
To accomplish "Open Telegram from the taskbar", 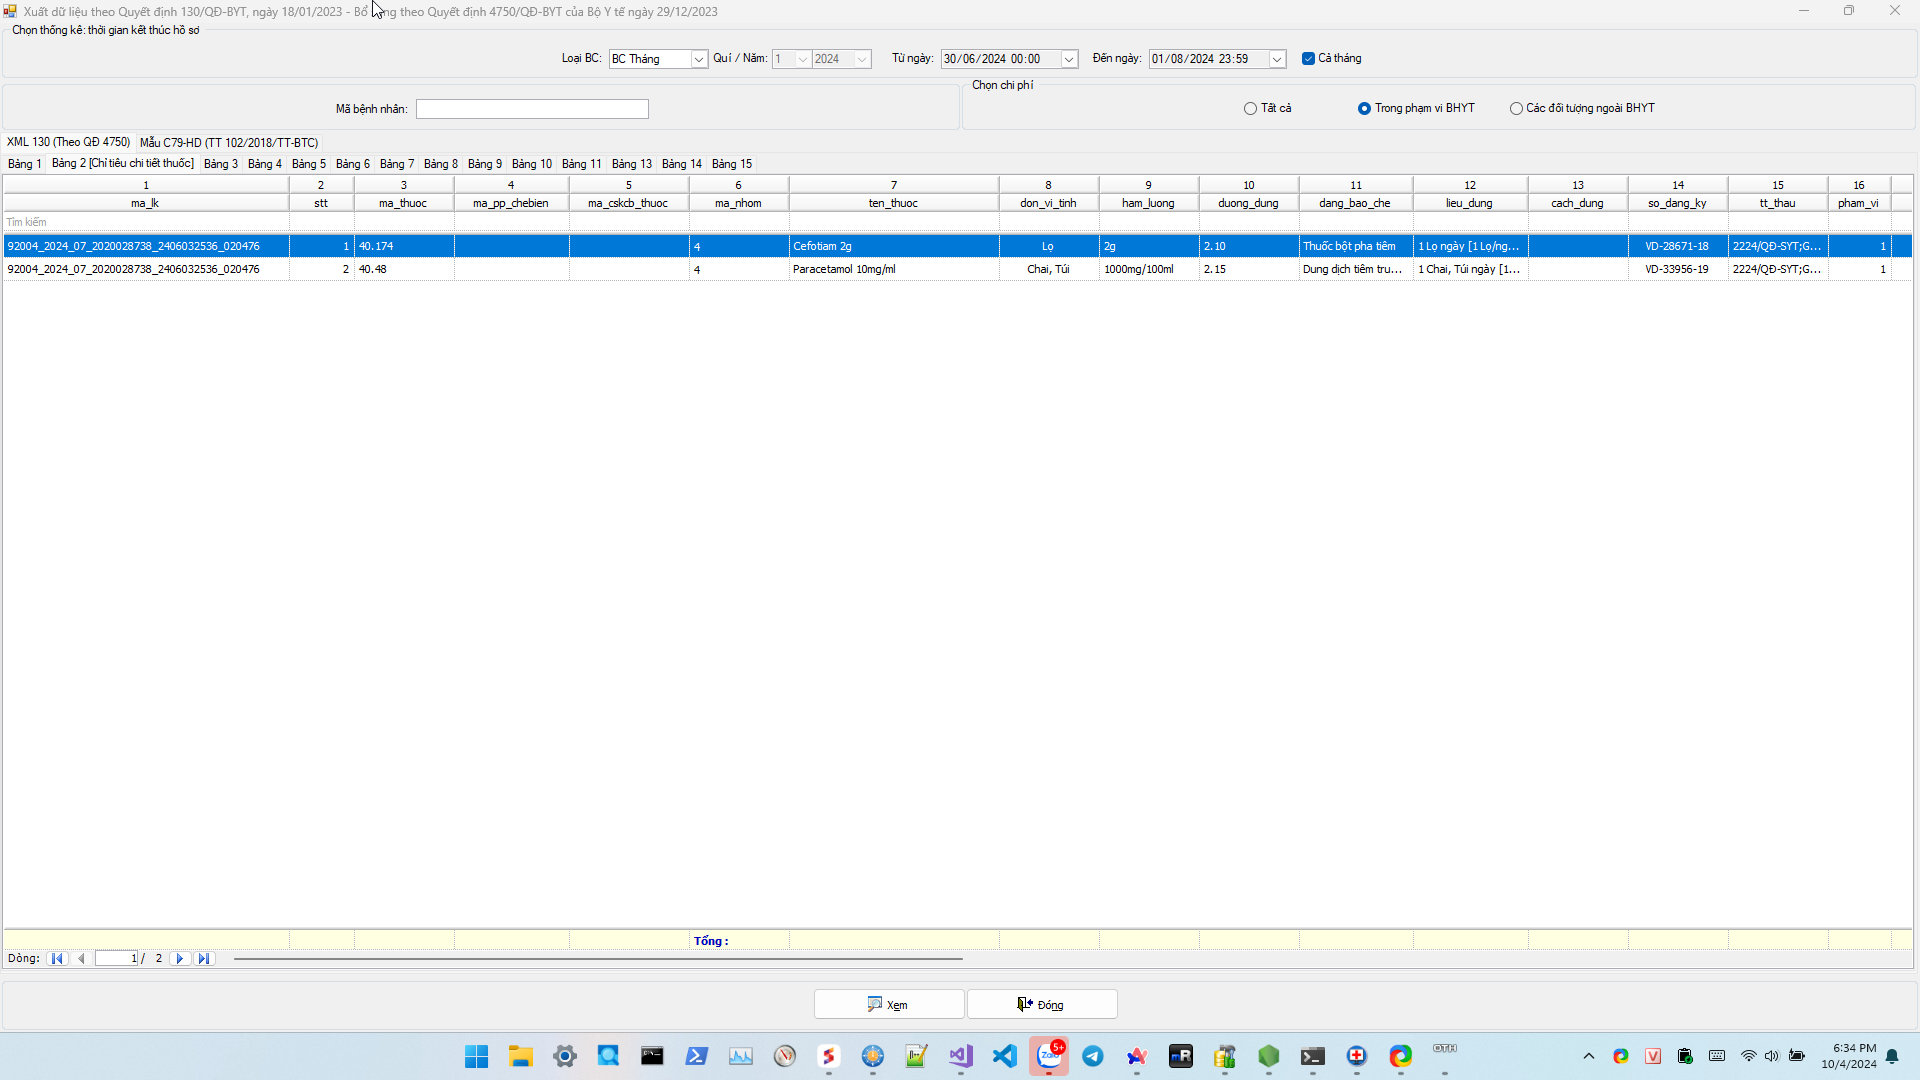I will tap(1093, 1056).
